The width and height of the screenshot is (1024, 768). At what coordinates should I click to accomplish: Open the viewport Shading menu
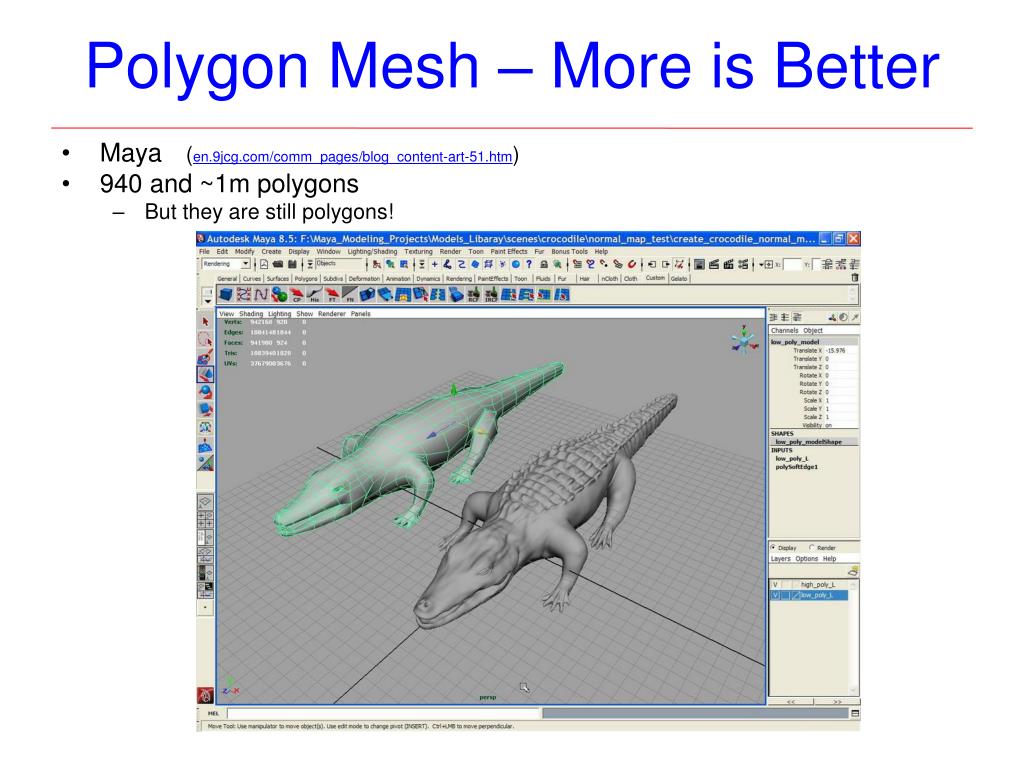click(251, 314)
